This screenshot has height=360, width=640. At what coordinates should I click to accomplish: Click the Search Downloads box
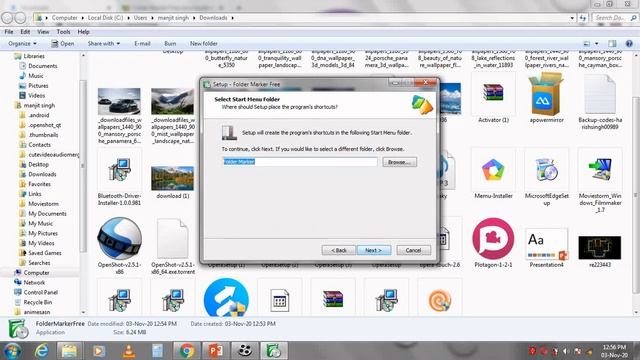pyautogui.click(x=614, y=18)
